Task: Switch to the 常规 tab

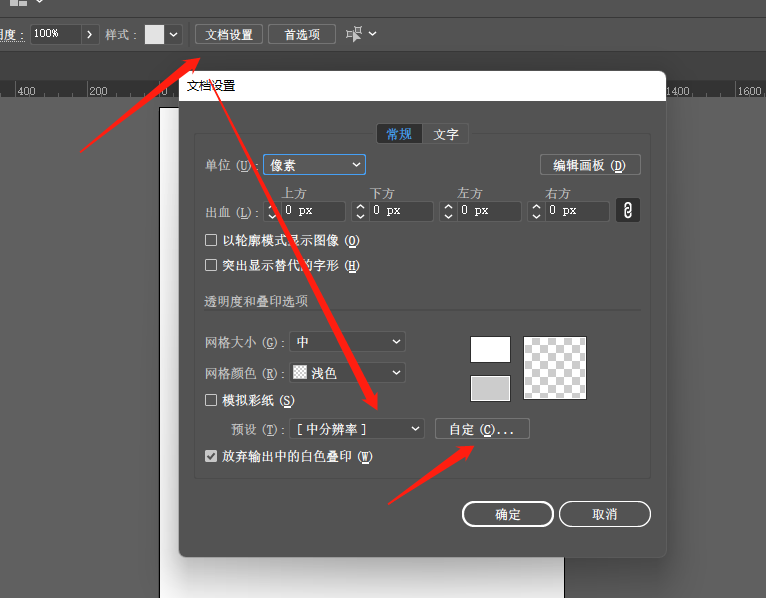Action: [x=399, y=134]
